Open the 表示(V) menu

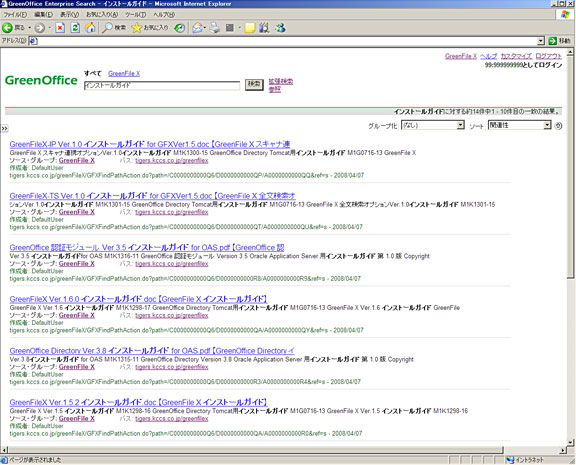click(x=69, y=15)
